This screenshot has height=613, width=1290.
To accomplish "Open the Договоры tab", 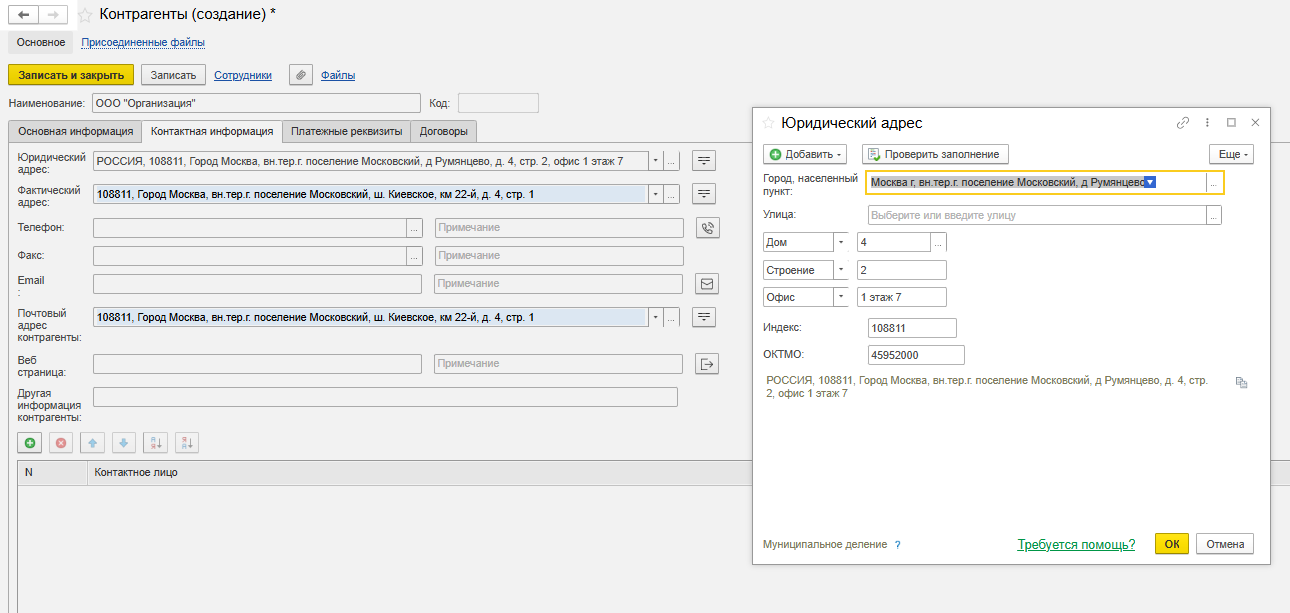I will pos(444,131).
